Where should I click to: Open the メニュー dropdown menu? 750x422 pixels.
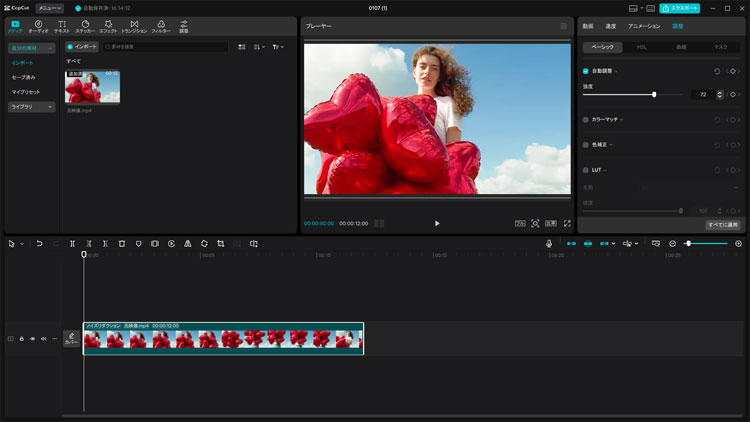49,8
